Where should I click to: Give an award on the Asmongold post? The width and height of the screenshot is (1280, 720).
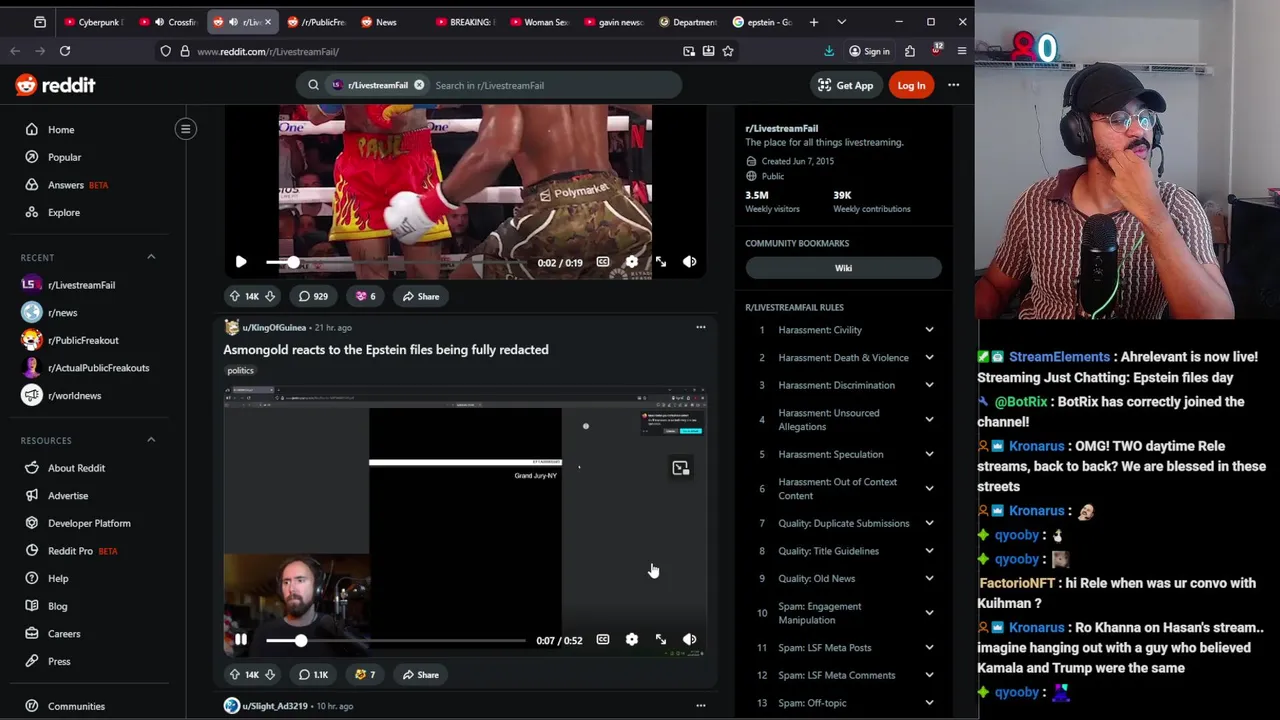(x=365, y=675)
